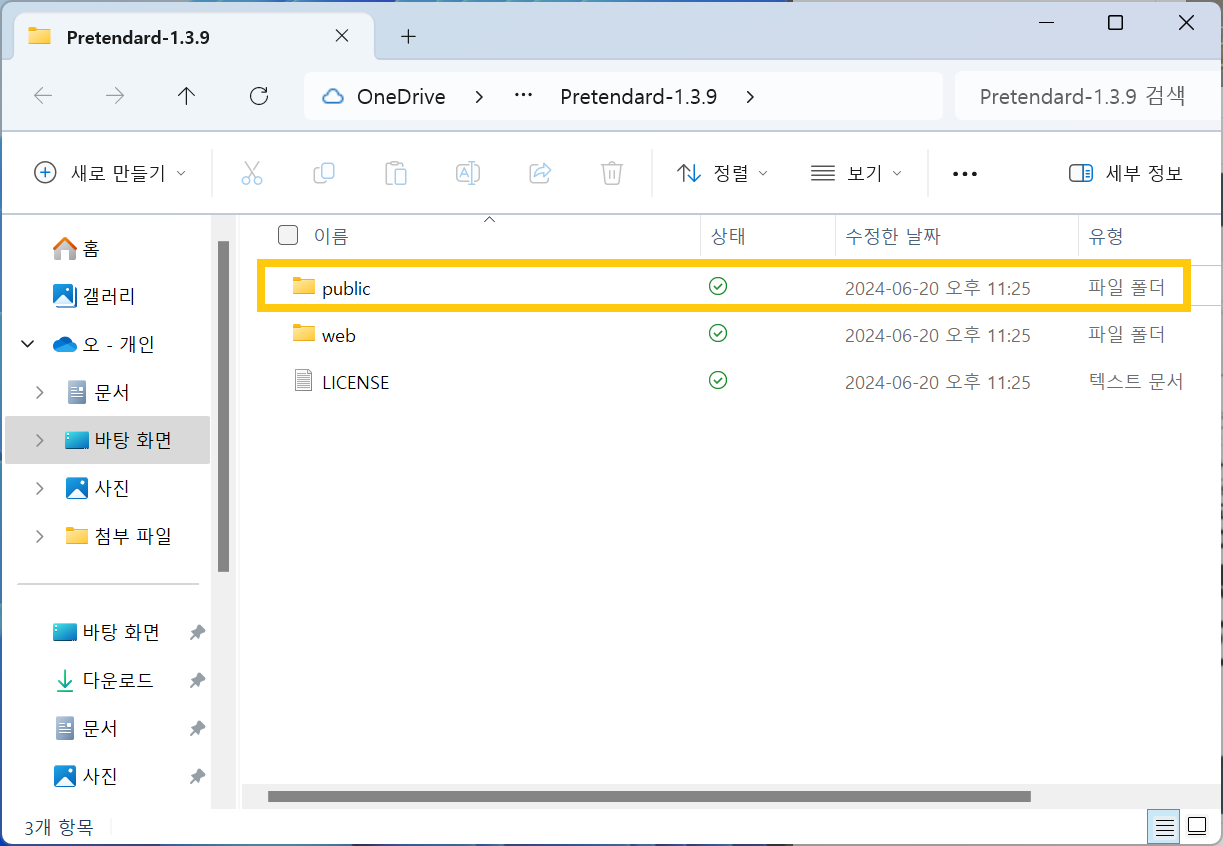Toggle the select-all checkbox by 이름
1223x846 pixels.
coord(288,236)
